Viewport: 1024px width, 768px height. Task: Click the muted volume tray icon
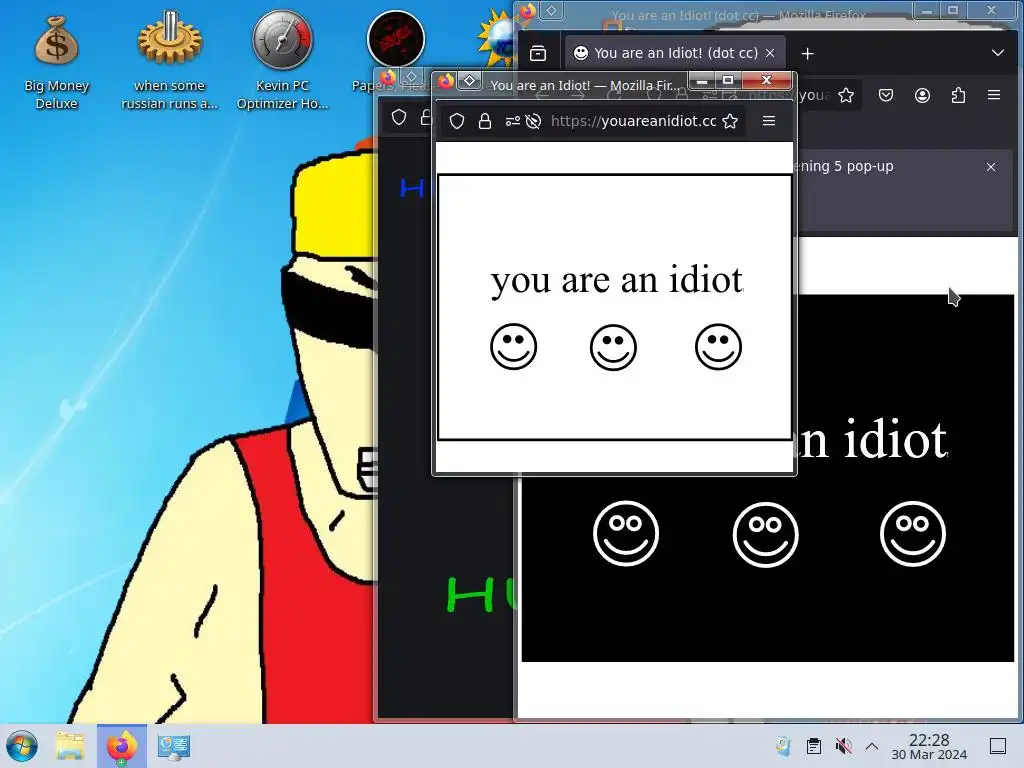coord(843,746)
